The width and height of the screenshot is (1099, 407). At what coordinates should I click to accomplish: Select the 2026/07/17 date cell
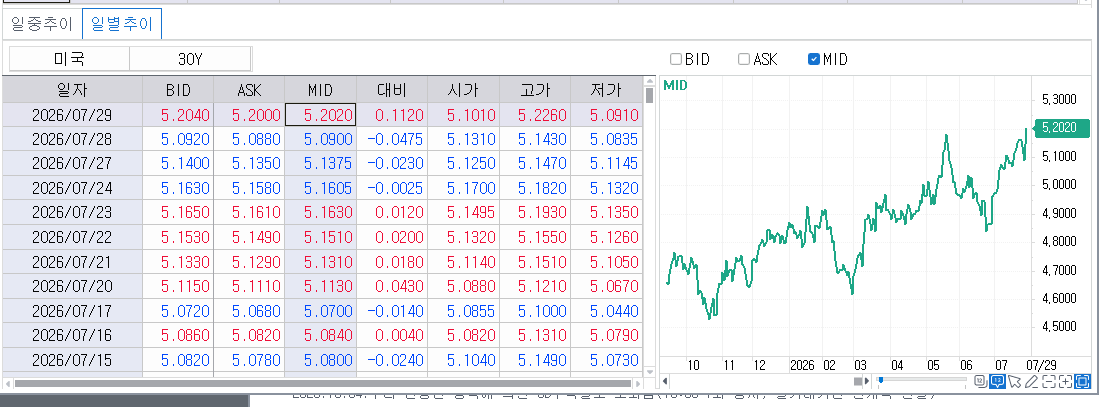72,311
